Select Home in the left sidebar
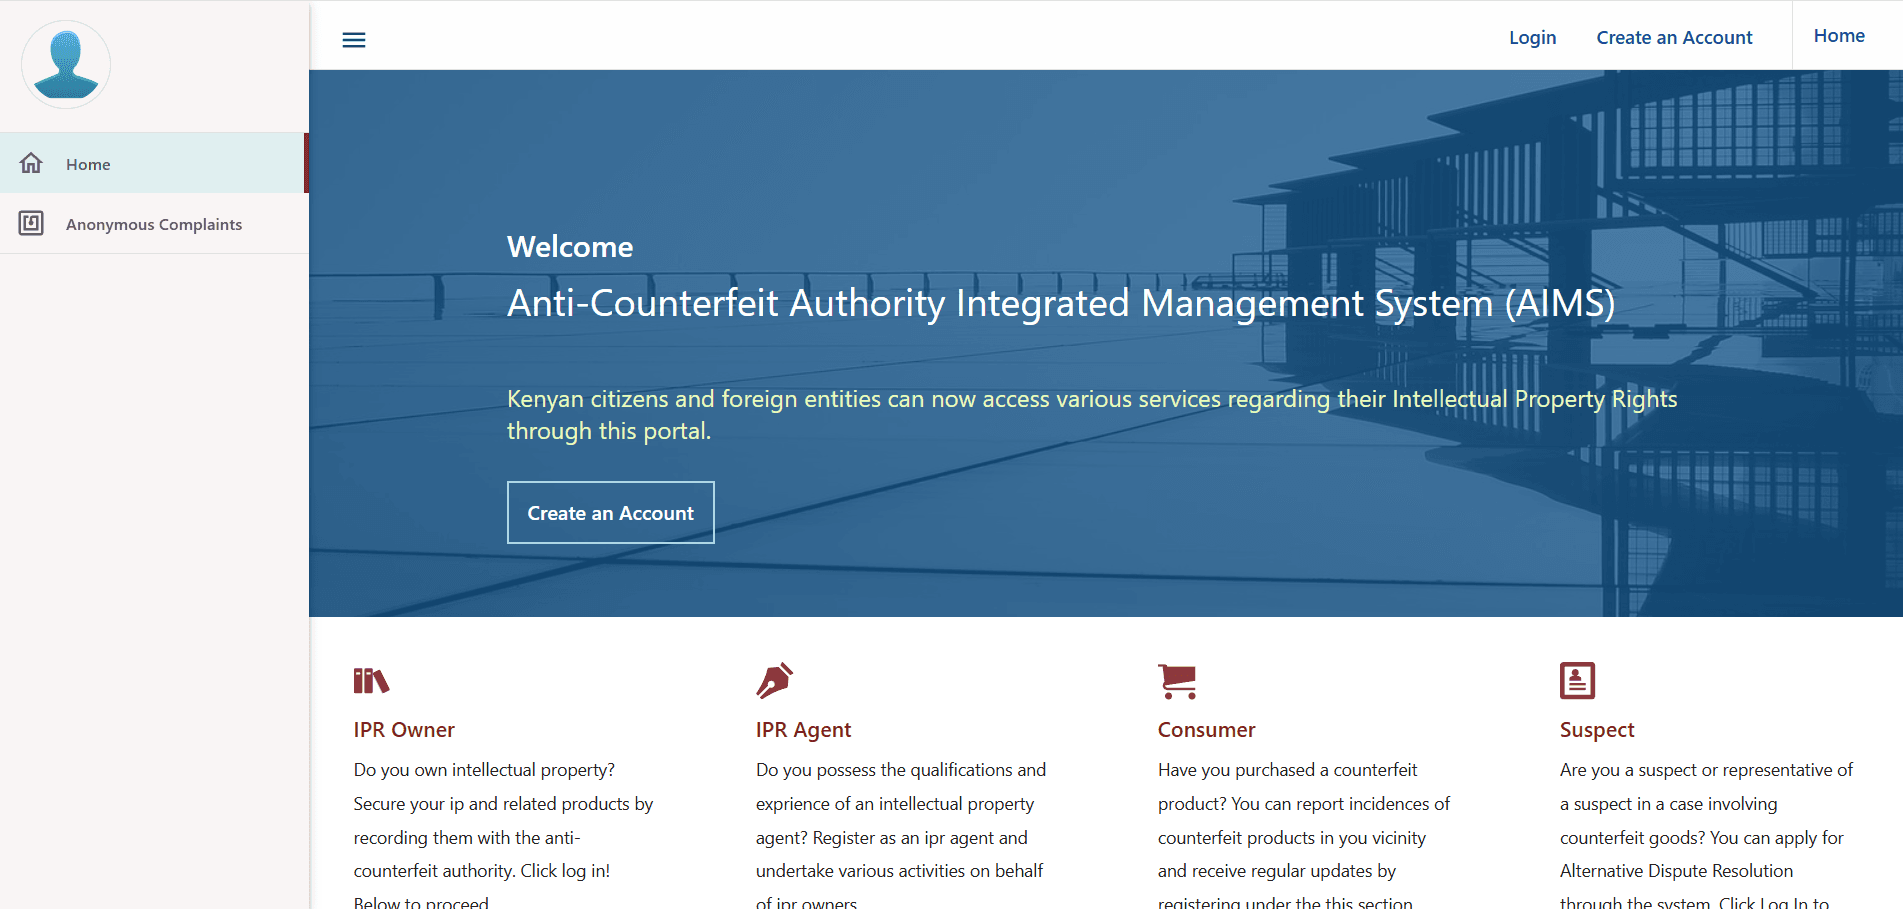This screenshot has height=909, width=1903. click(x=88, y=165)
